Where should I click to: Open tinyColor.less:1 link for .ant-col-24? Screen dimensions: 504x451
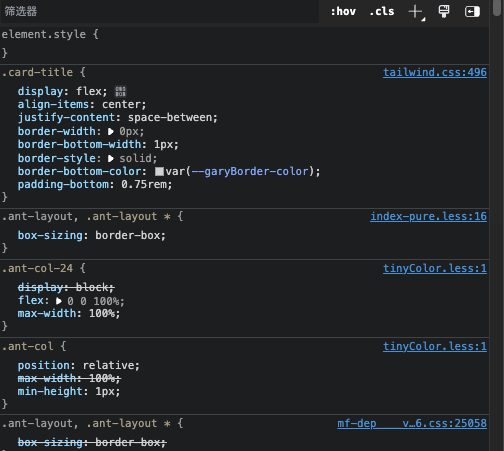435,268
